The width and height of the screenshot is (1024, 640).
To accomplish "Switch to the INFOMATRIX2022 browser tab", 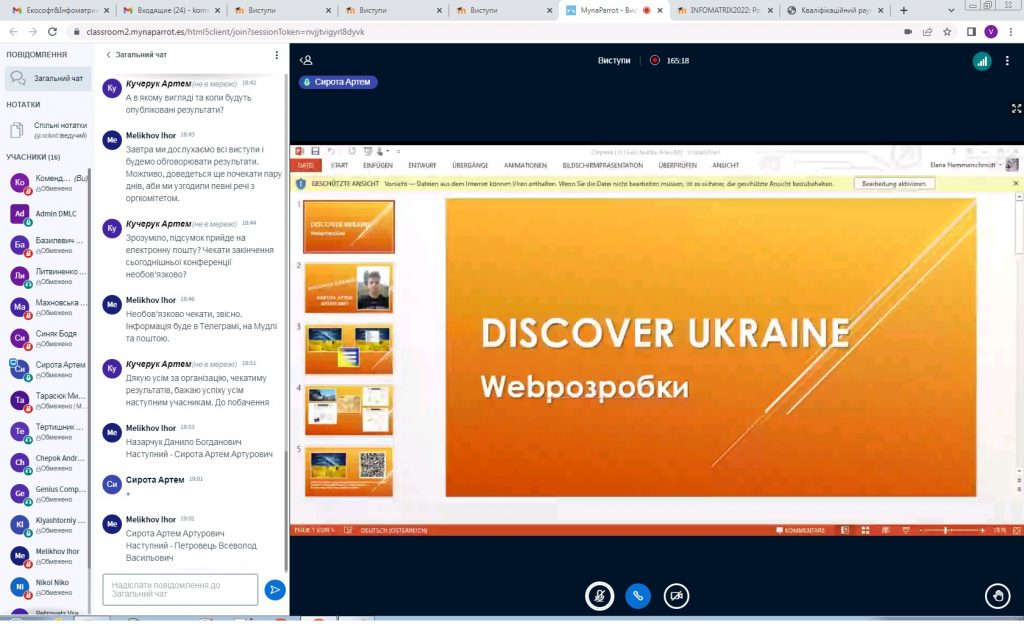I will [x=722, y=10].
